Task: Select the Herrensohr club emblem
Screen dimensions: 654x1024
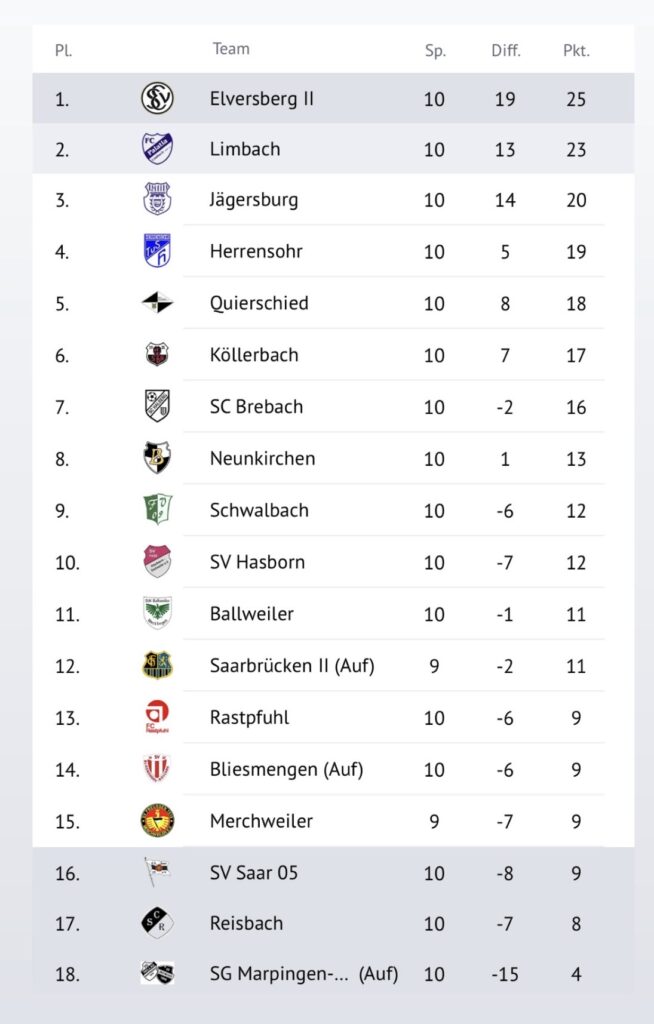Action: click(157, 251)
